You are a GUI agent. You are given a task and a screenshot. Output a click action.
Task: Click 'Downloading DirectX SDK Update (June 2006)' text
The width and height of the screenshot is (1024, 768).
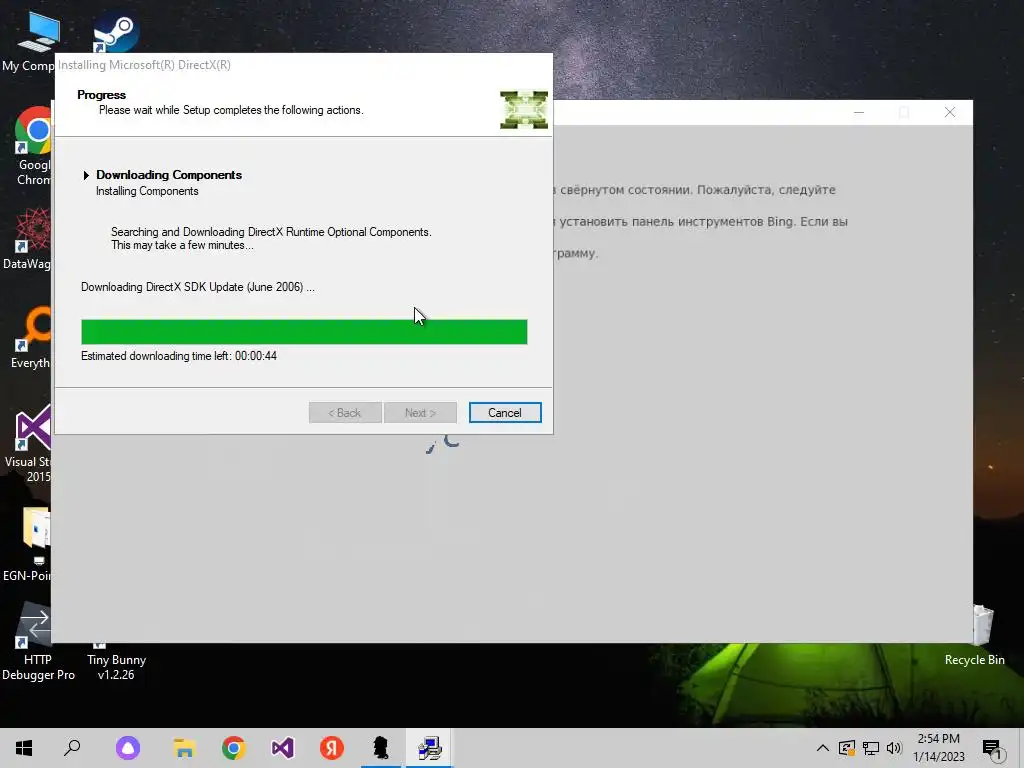[x=197, y=287]
